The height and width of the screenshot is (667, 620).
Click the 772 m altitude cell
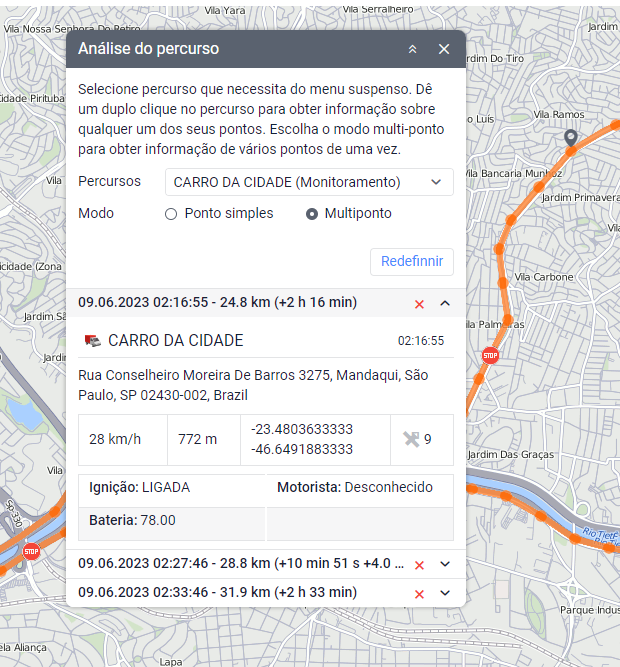pos(204,440)
